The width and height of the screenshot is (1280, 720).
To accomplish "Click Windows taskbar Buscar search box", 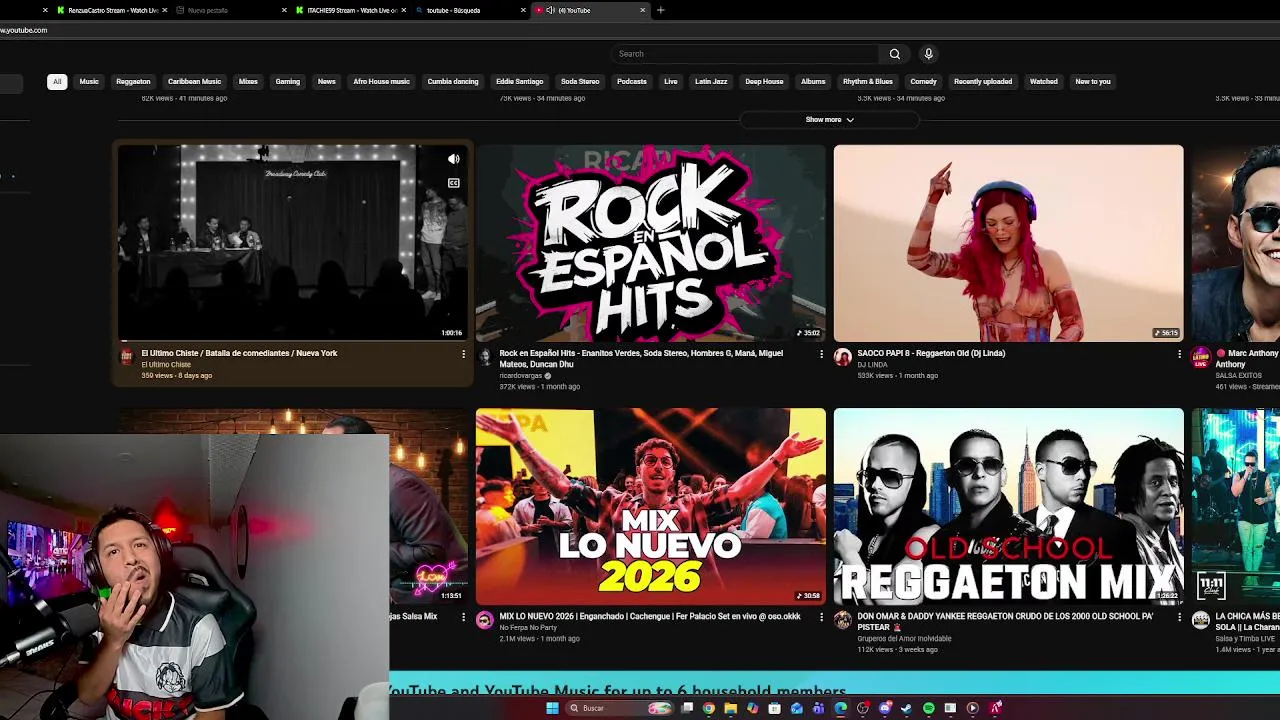I will (x=620, y=708).
